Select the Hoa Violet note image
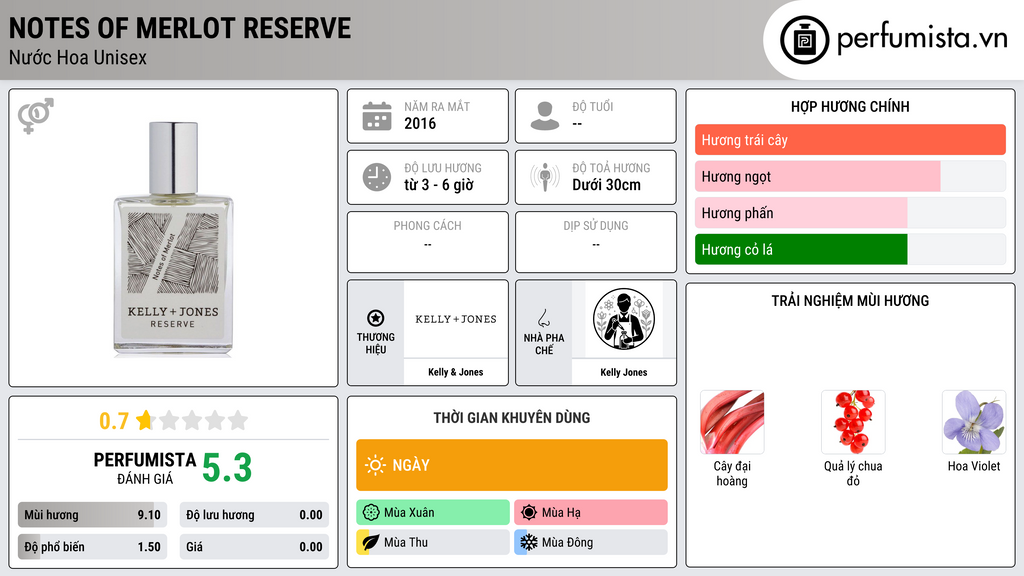The height and width of the screenshot is (576, 1024). click(x=974, y=422)
